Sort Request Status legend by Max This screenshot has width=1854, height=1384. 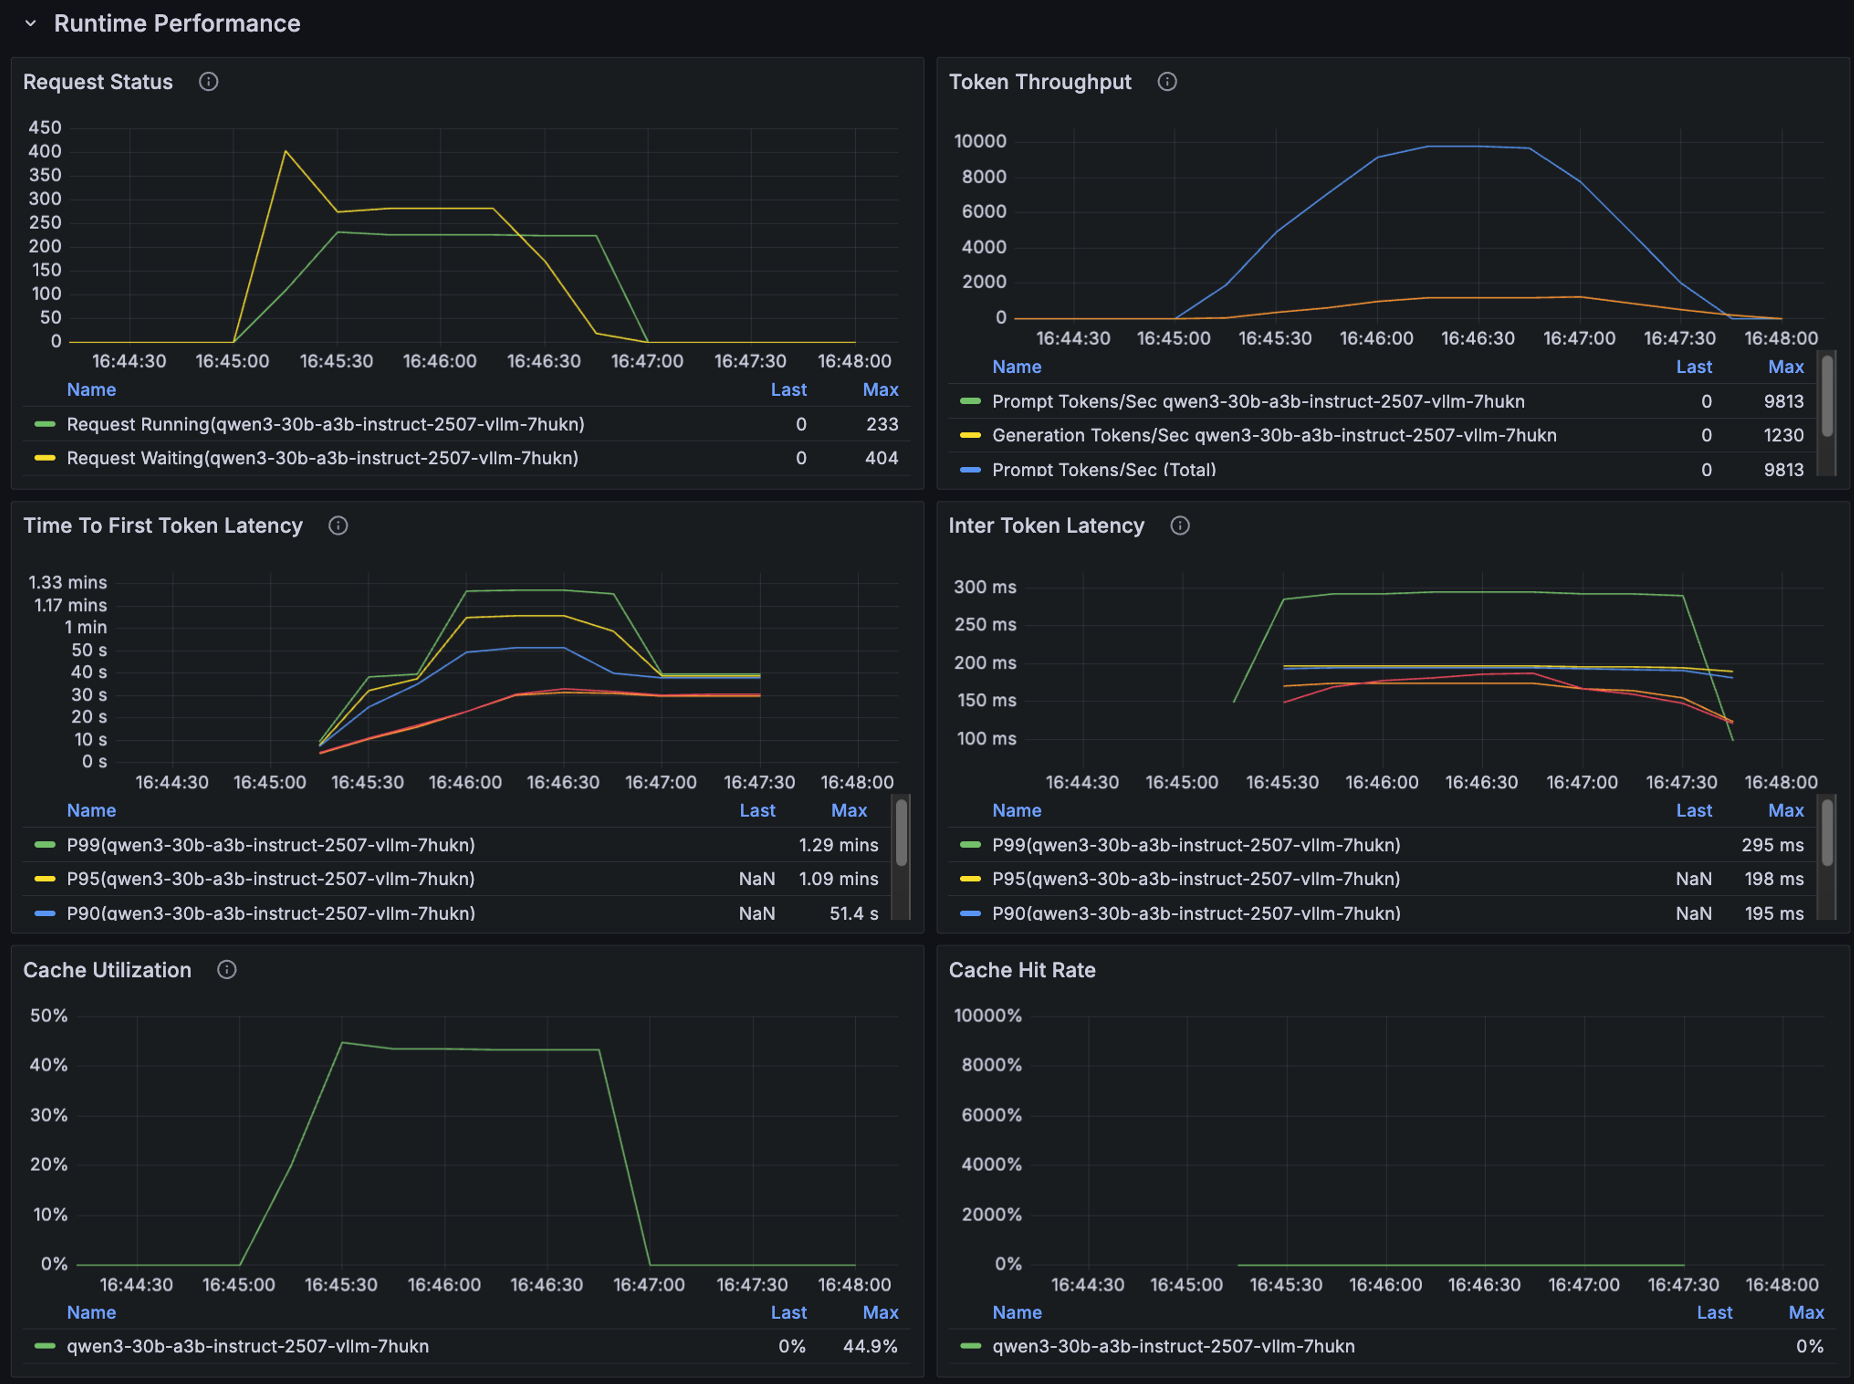[x=880, y=390]
